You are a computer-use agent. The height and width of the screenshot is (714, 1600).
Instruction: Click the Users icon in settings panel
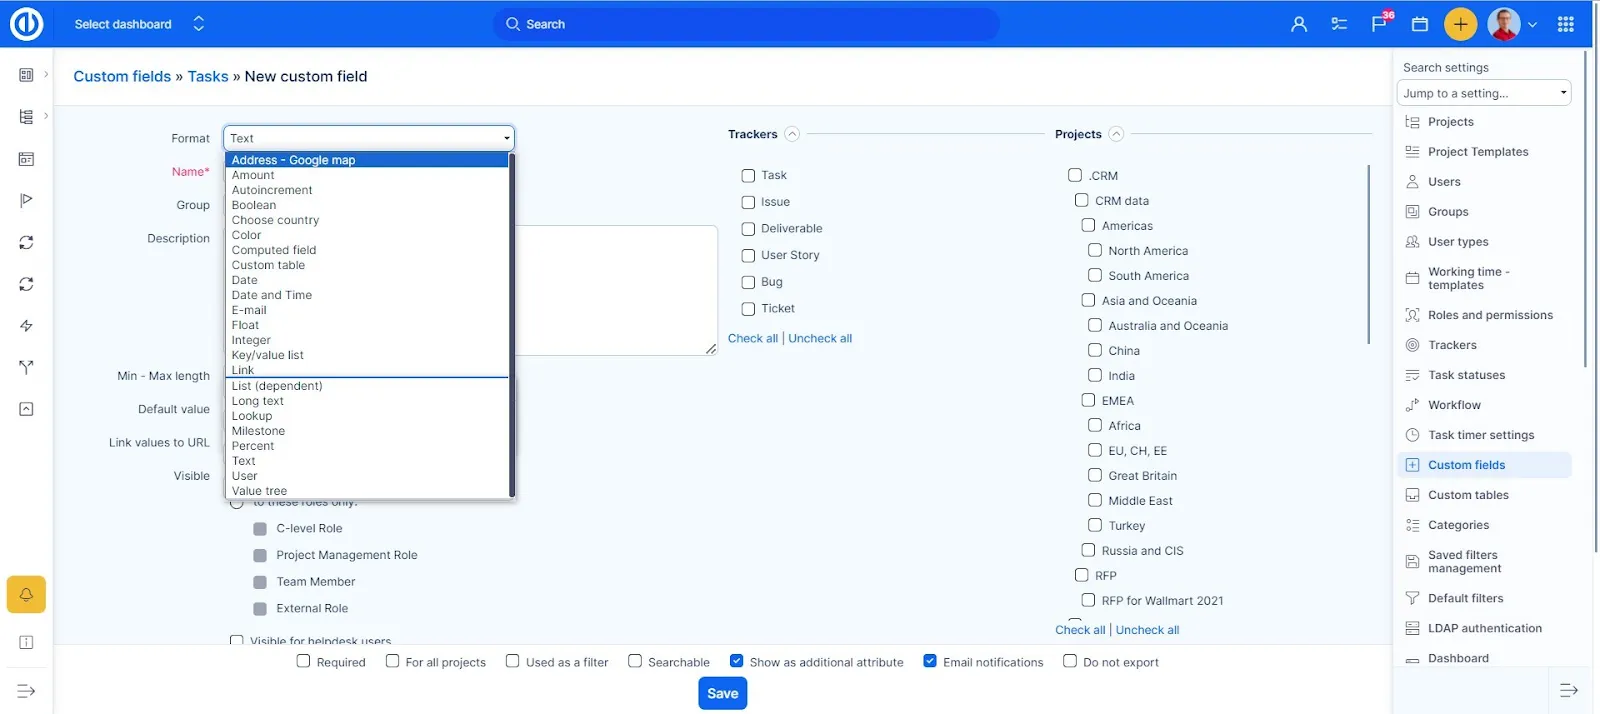point(1412,182)
